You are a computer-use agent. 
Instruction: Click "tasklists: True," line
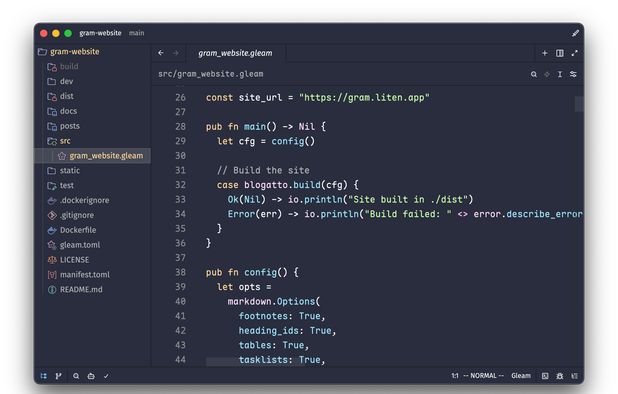(282, 360)
